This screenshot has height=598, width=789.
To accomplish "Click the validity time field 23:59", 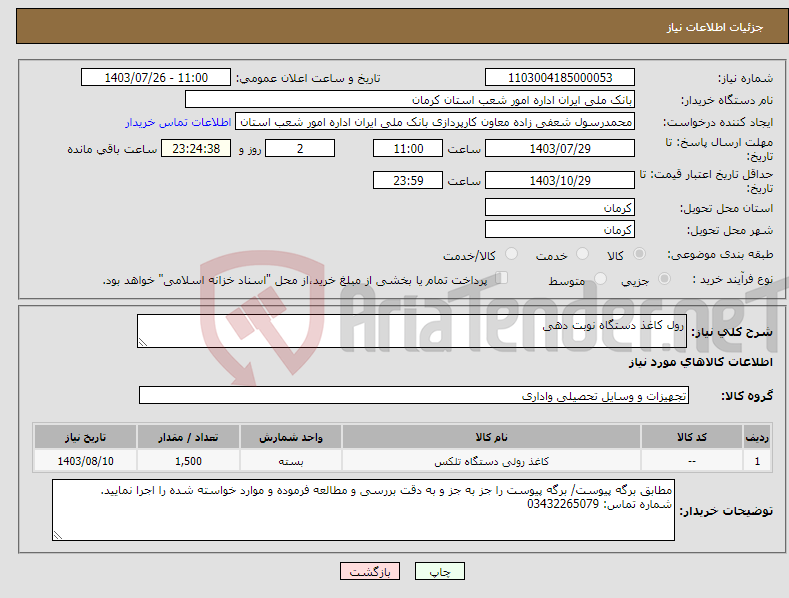I will click(408, 180).
